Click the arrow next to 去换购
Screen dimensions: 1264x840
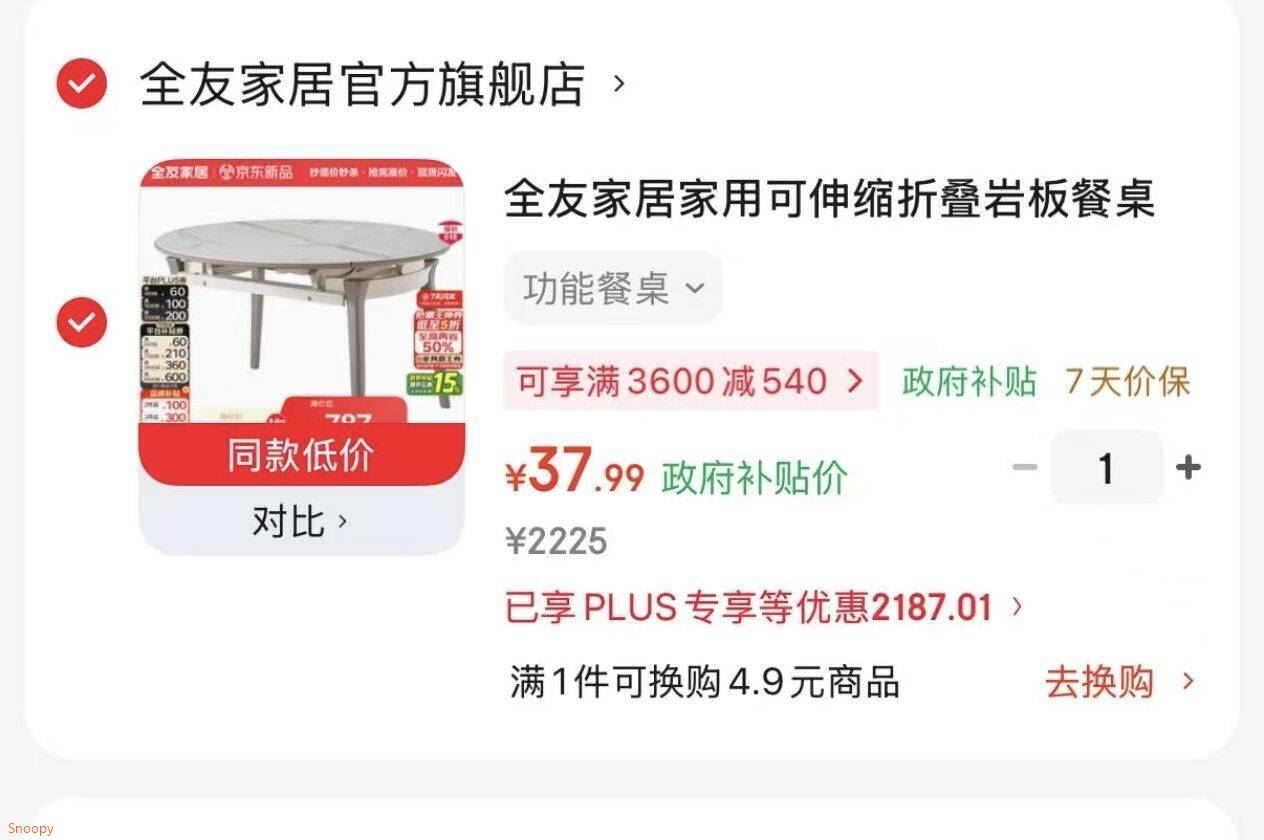pyautogui.click(x=1188, y=682)
